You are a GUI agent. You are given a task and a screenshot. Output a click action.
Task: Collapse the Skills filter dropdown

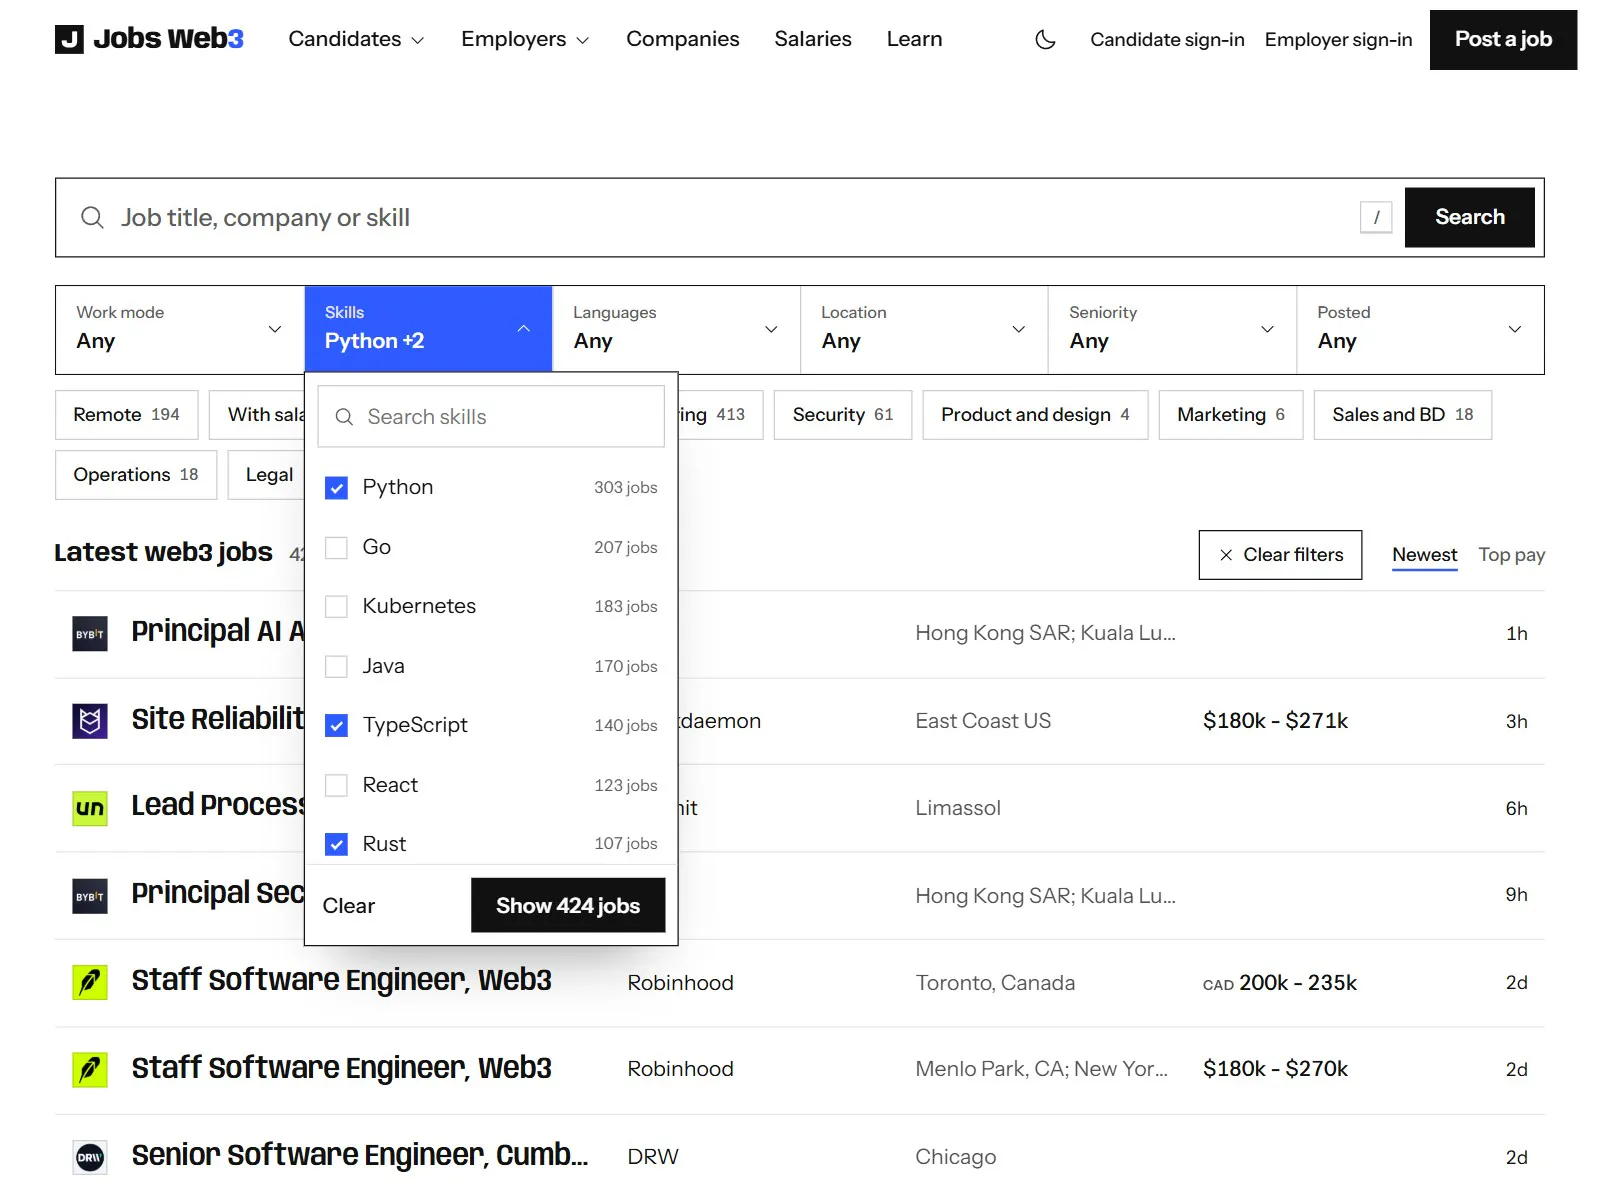428,330
